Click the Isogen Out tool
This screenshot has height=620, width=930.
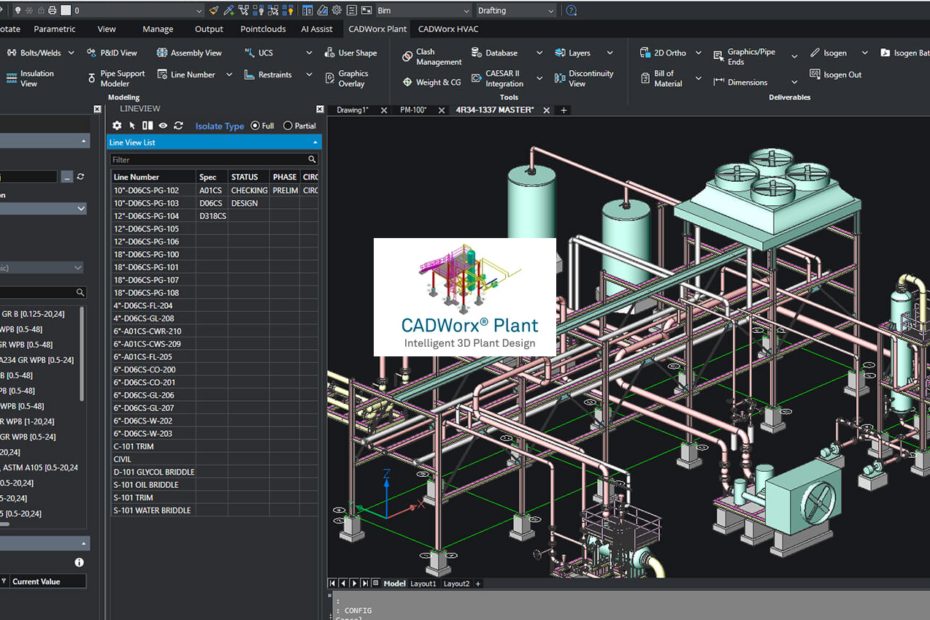click(x=835, y=75)
